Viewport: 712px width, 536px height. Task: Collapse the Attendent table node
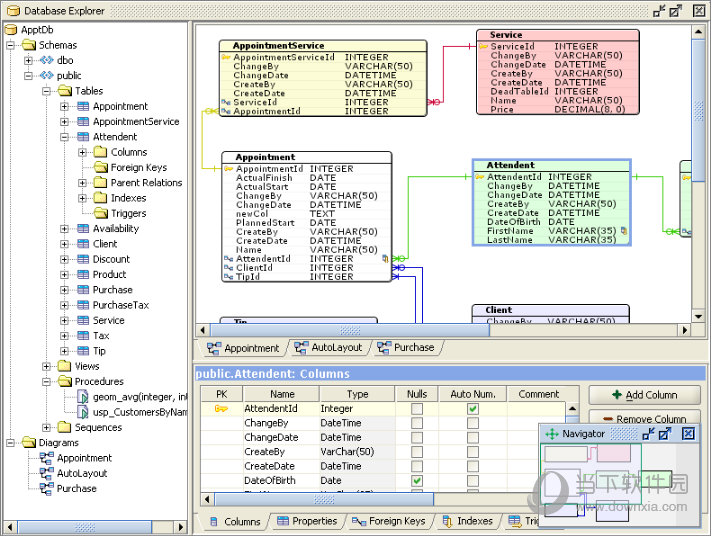[64, 137]
